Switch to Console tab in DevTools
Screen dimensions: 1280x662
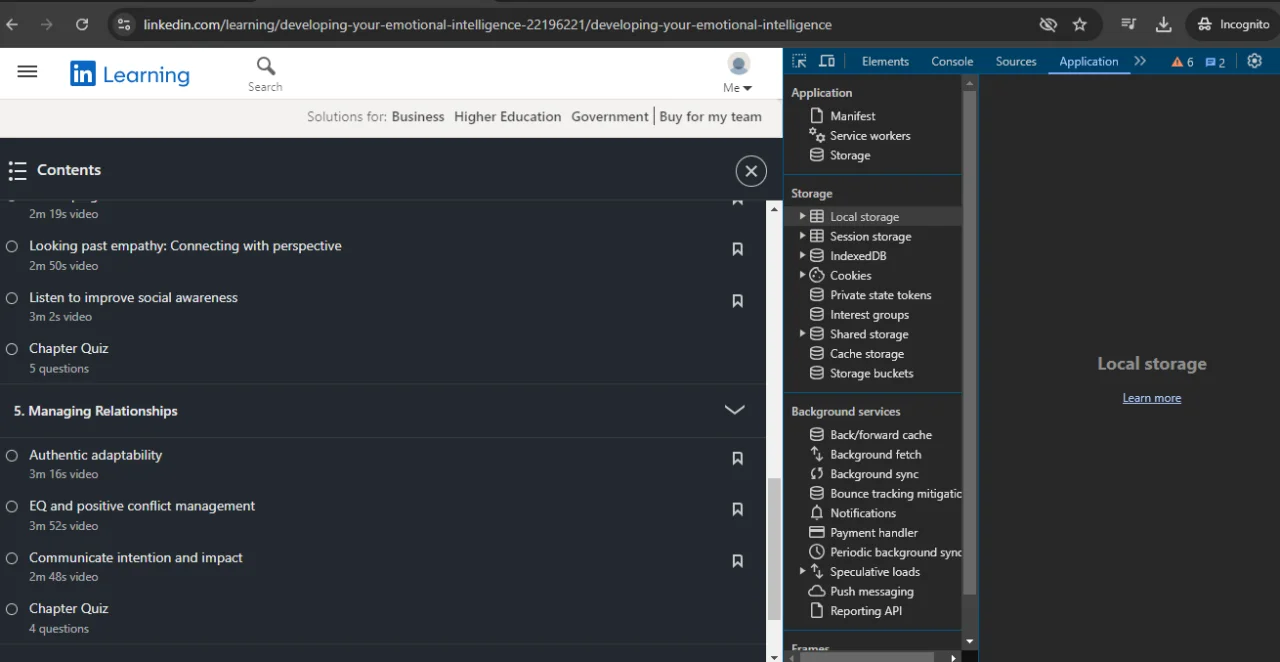pos(952,61)
